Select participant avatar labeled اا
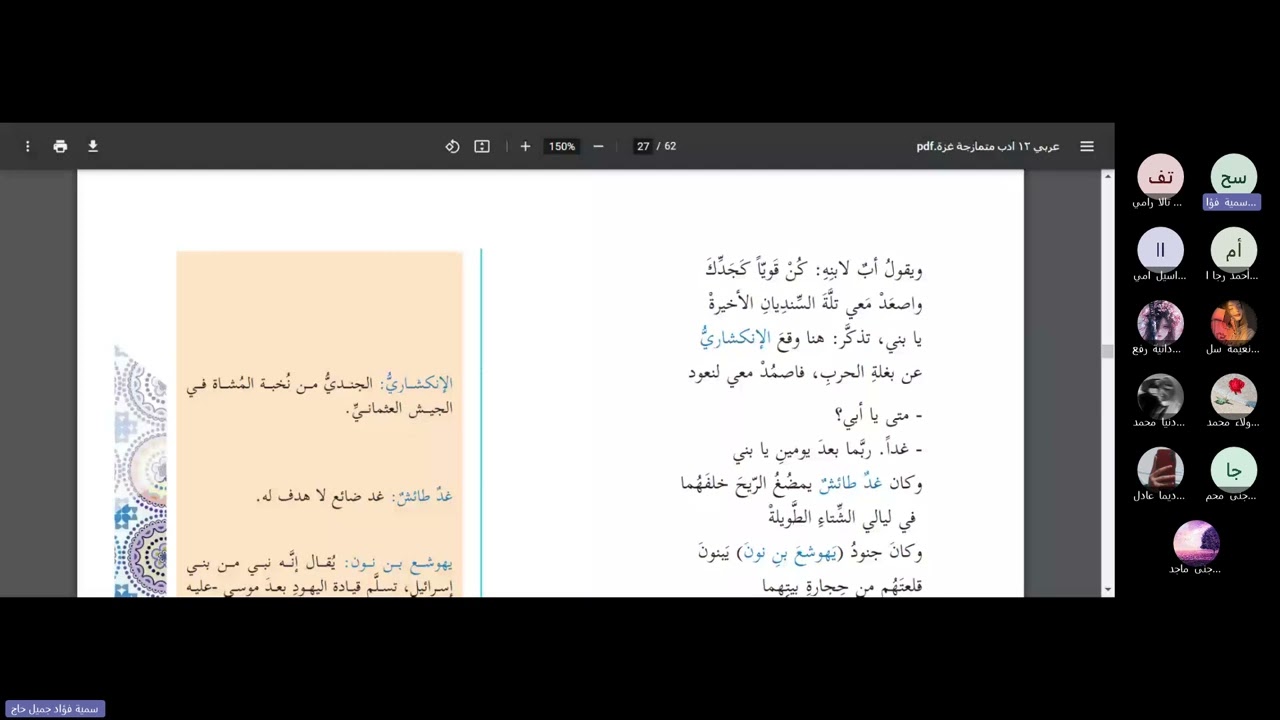1280x720 pixels. pos(1160,250)
